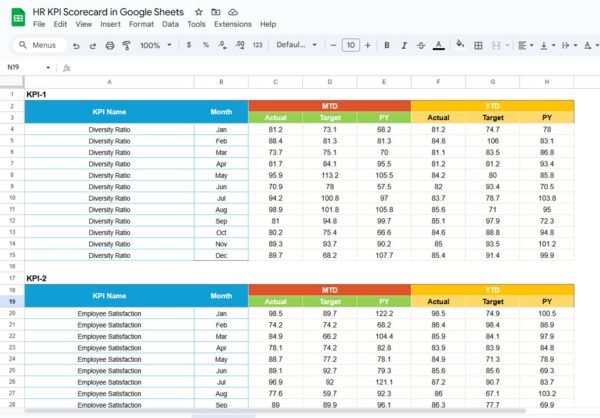The width and height of the screenshot is (600, 418).
Task: Toggle italic formatting
Action: point(404,45)
